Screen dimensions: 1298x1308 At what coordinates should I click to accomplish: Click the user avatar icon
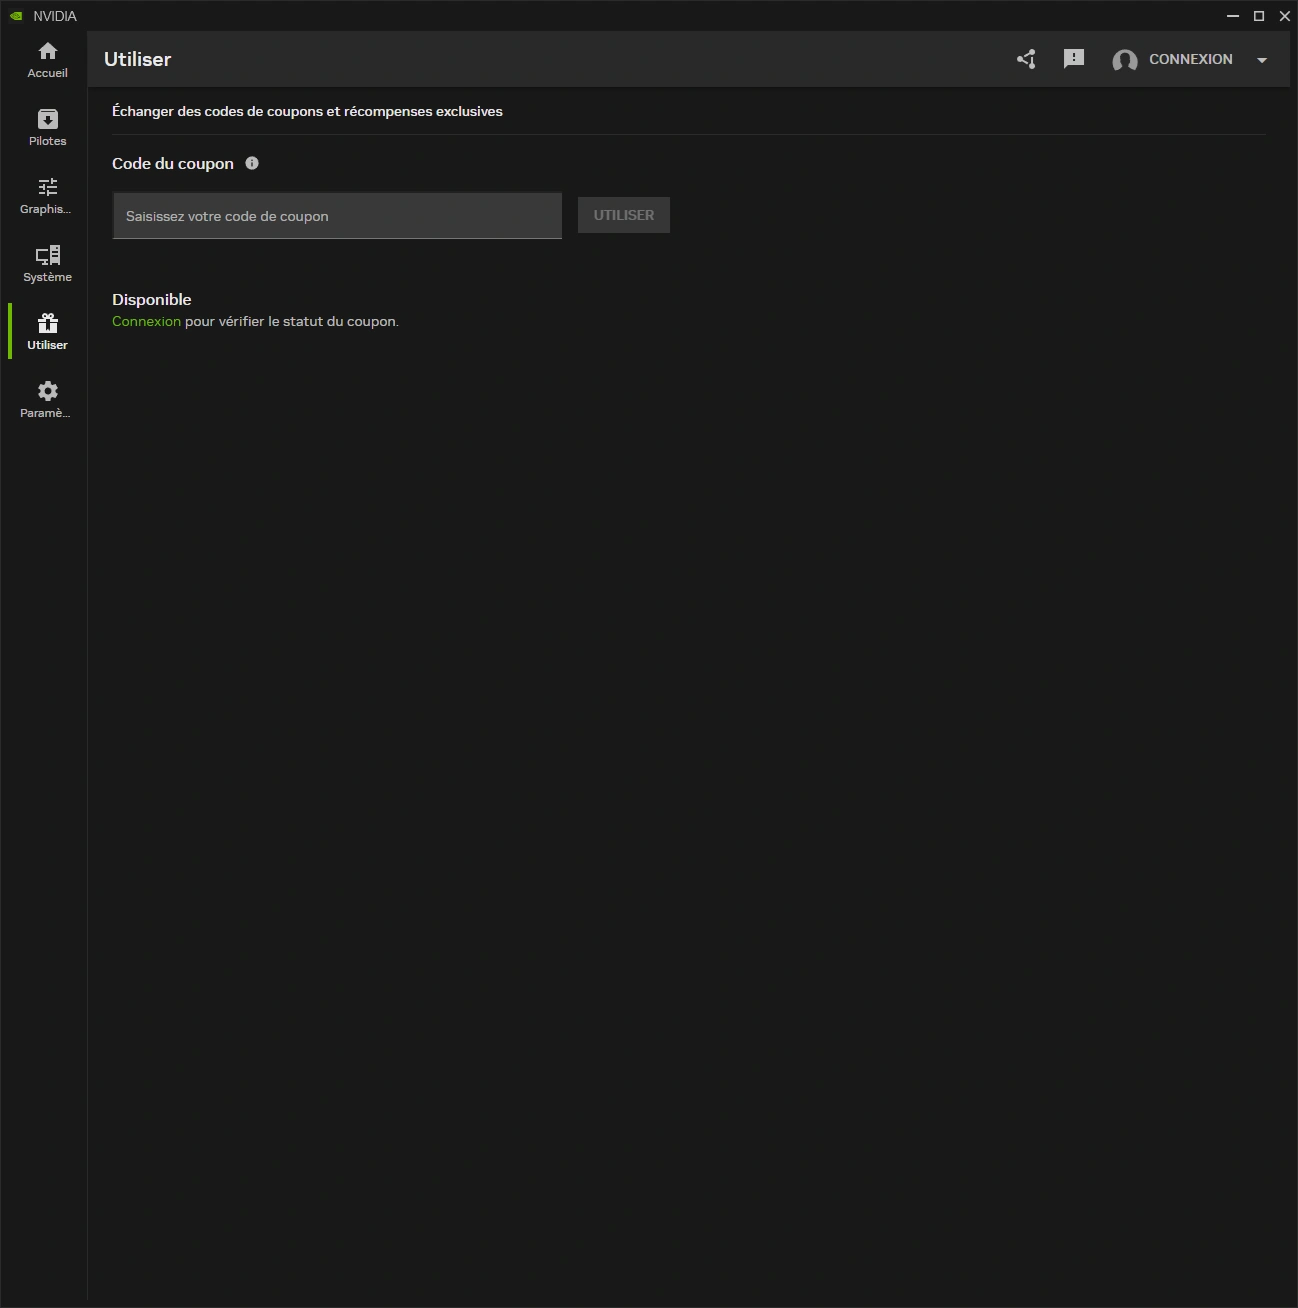pos(1125,60)
